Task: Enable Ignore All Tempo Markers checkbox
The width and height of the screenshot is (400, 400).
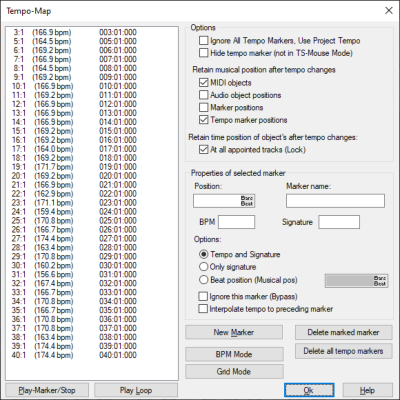Action: coord(203,41)
